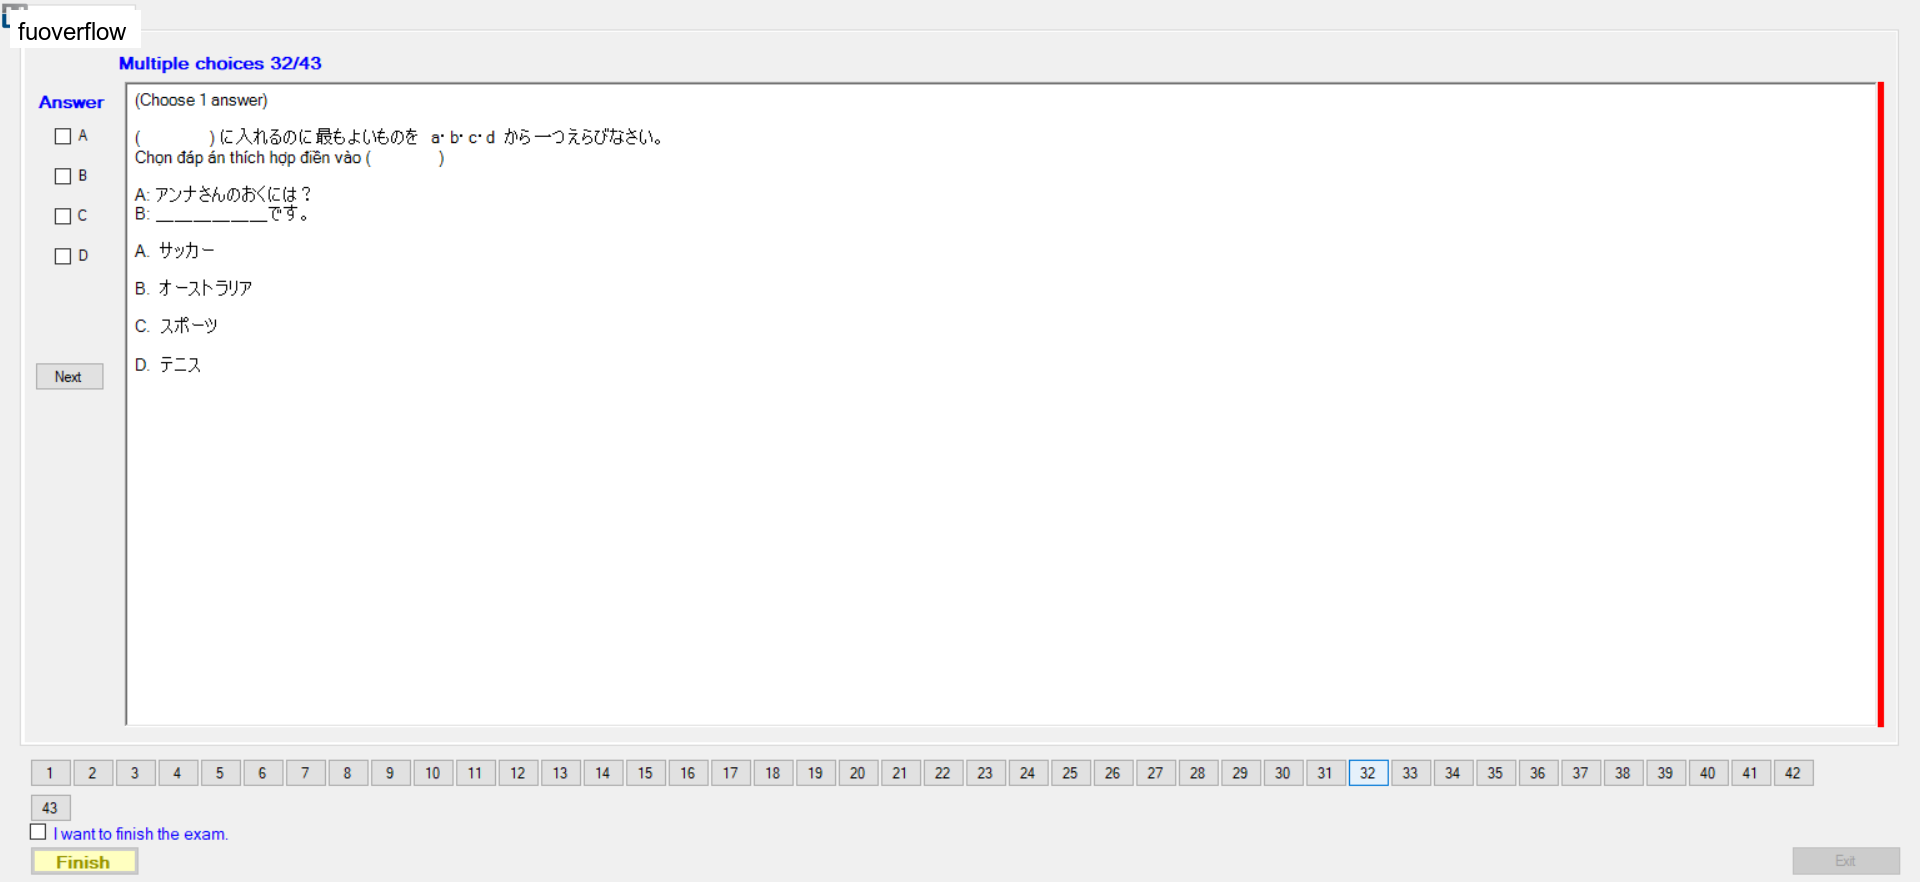The width and height of the screenshot is (1920, 882).
Task: Go to question 28
Action: 1198,773
